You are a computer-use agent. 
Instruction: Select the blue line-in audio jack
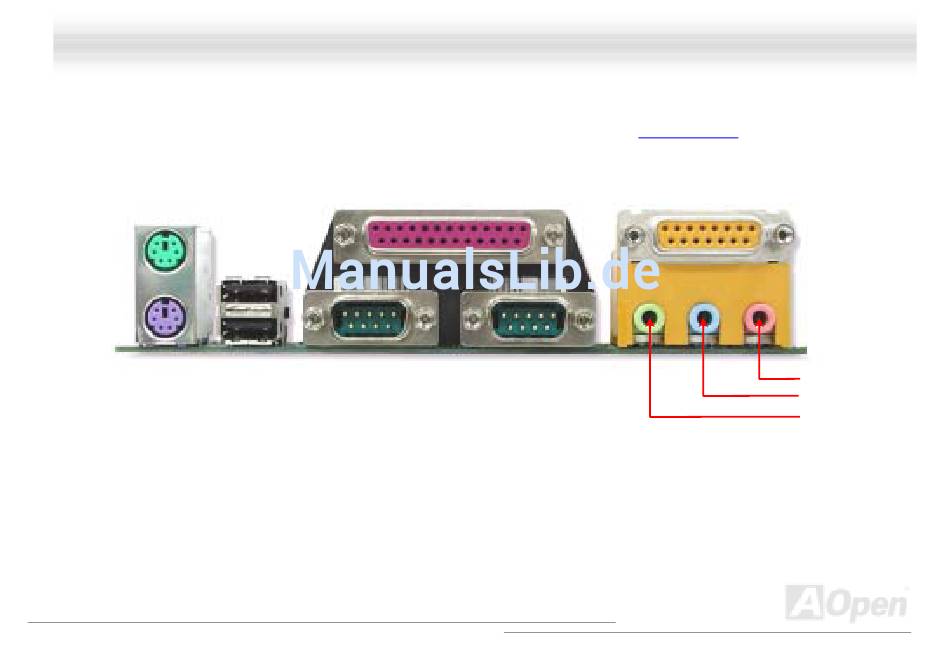[x=703, y=319]
